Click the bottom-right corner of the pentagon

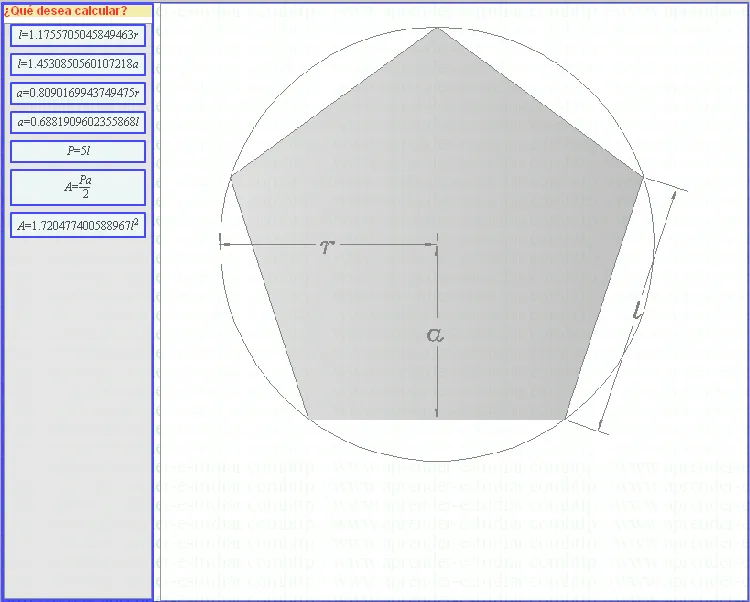pyautogui.click(x=565, y=417)
